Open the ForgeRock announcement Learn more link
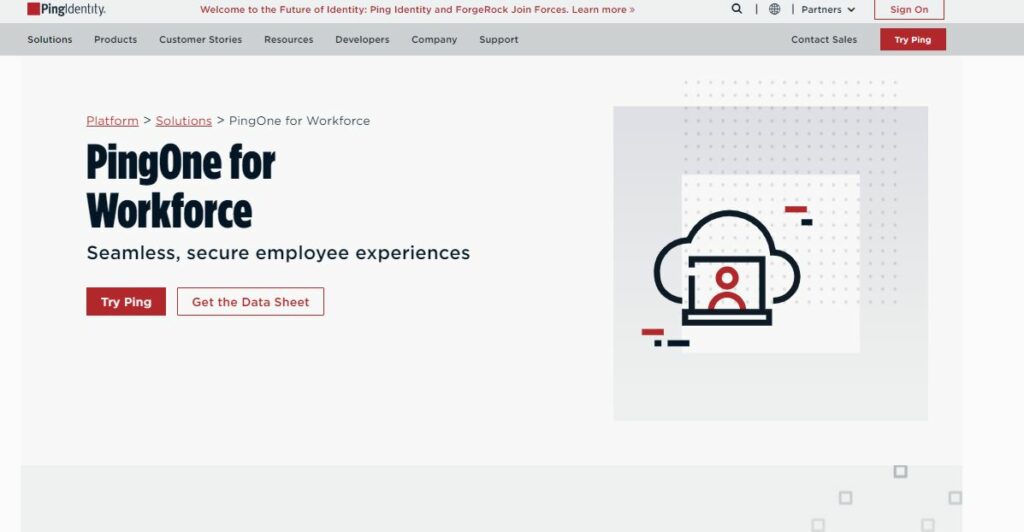The height and width of the screenshot is (532, 1024). [x=603, y=10]
